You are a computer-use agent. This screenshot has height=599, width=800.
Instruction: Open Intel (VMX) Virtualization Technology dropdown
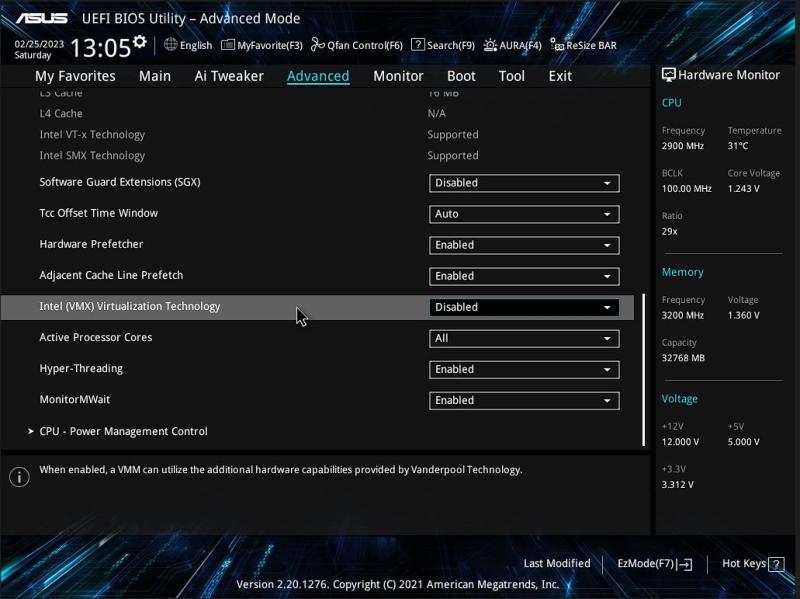pos(524,308)
